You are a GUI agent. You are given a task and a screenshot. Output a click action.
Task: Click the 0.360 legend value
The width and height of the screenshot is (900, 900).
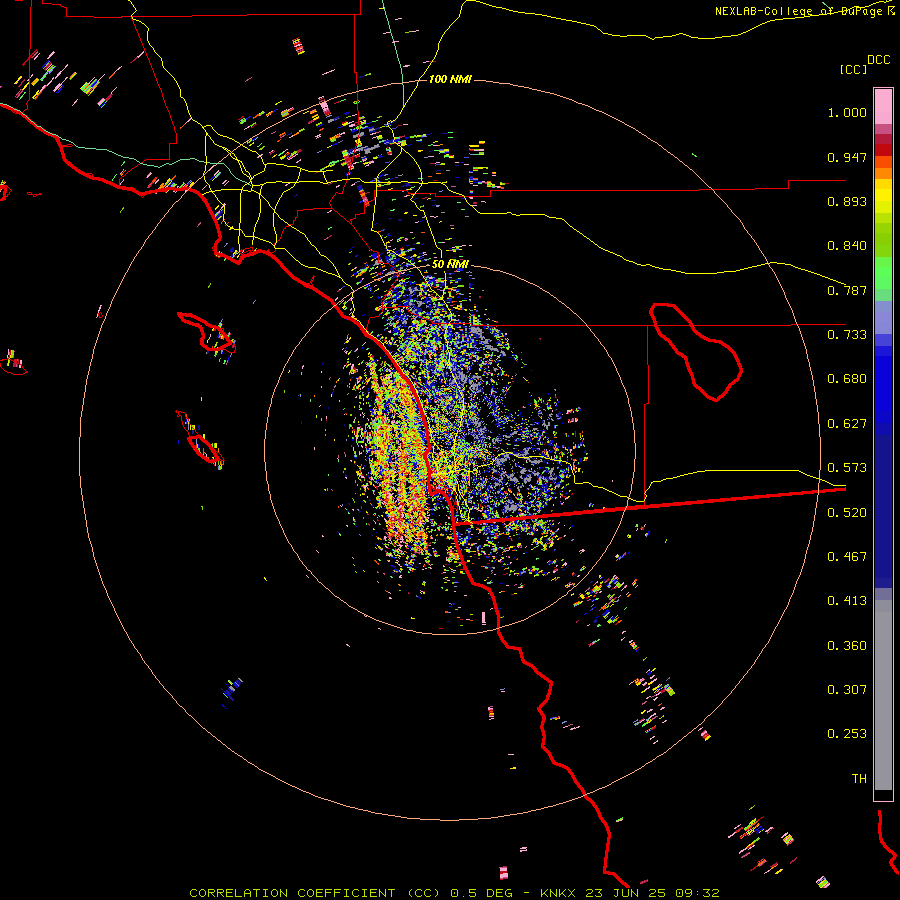[847, 646]
